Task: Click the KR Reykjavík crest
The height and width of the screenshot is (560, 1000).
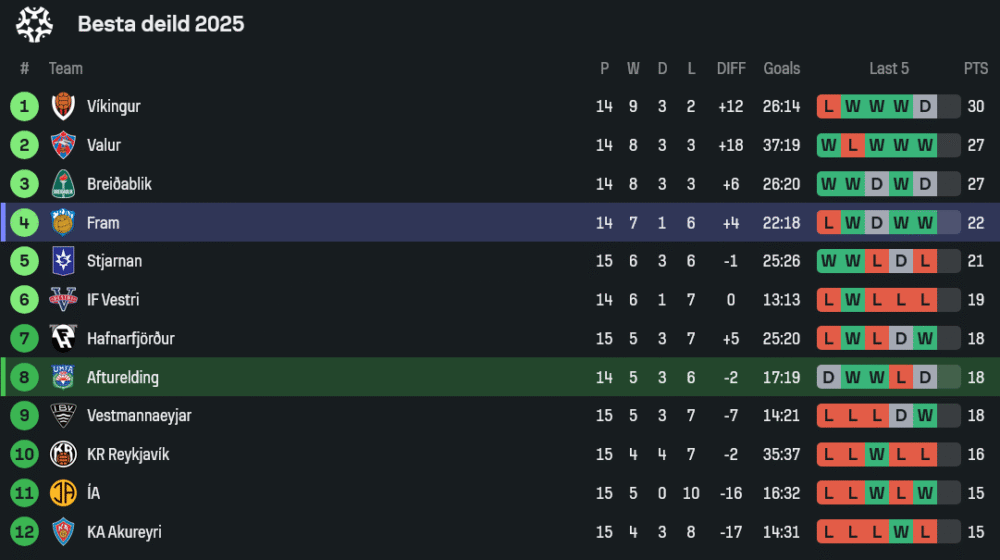Action: [x=63, y=454]
